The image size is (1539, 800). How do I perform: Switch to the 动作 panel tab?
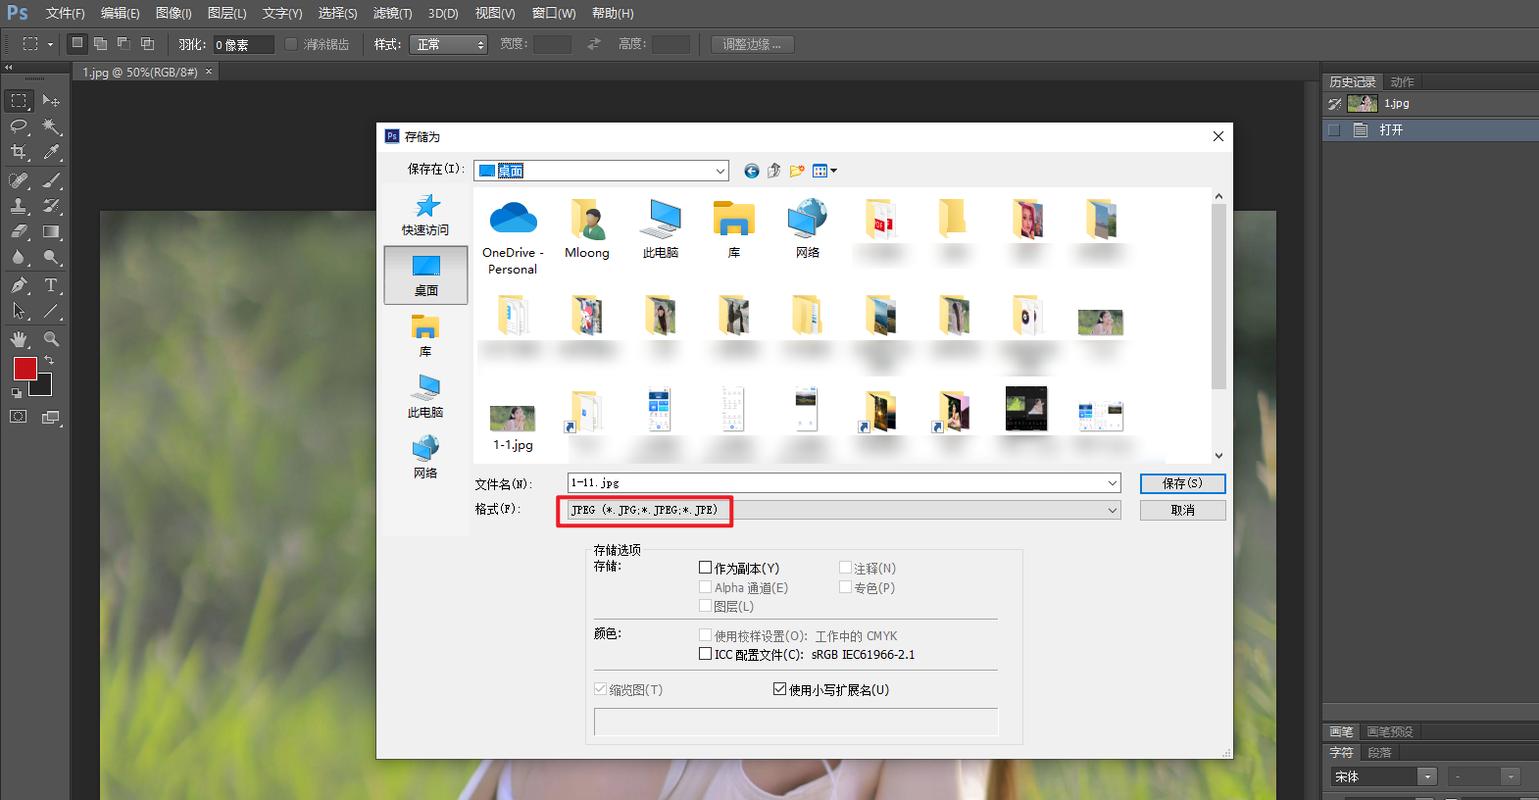(1400, 81)
